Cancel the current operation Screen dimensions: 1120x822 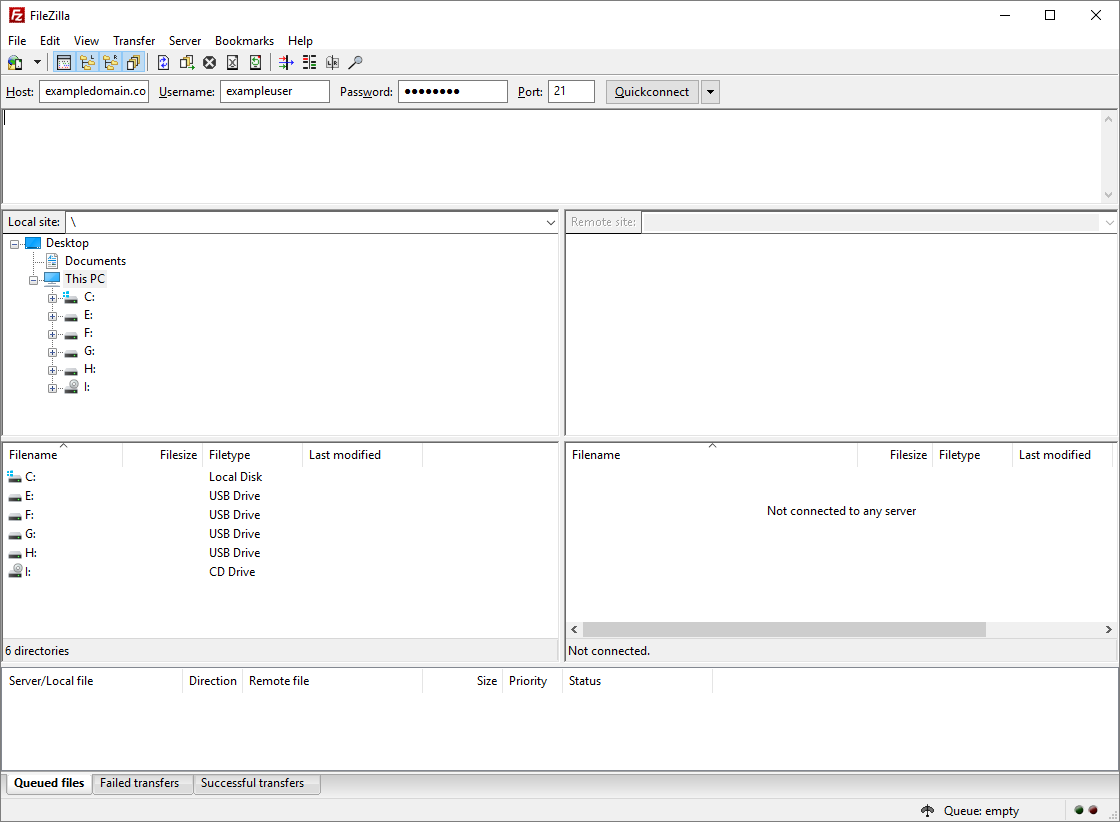[x=209, y=62]
